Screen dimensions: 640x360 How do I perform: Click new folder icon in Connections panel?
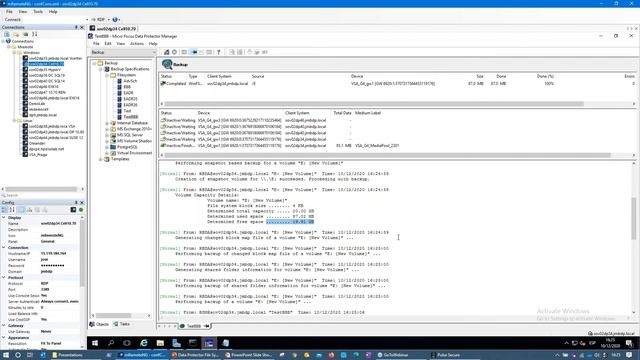click(x=16, y=34)
